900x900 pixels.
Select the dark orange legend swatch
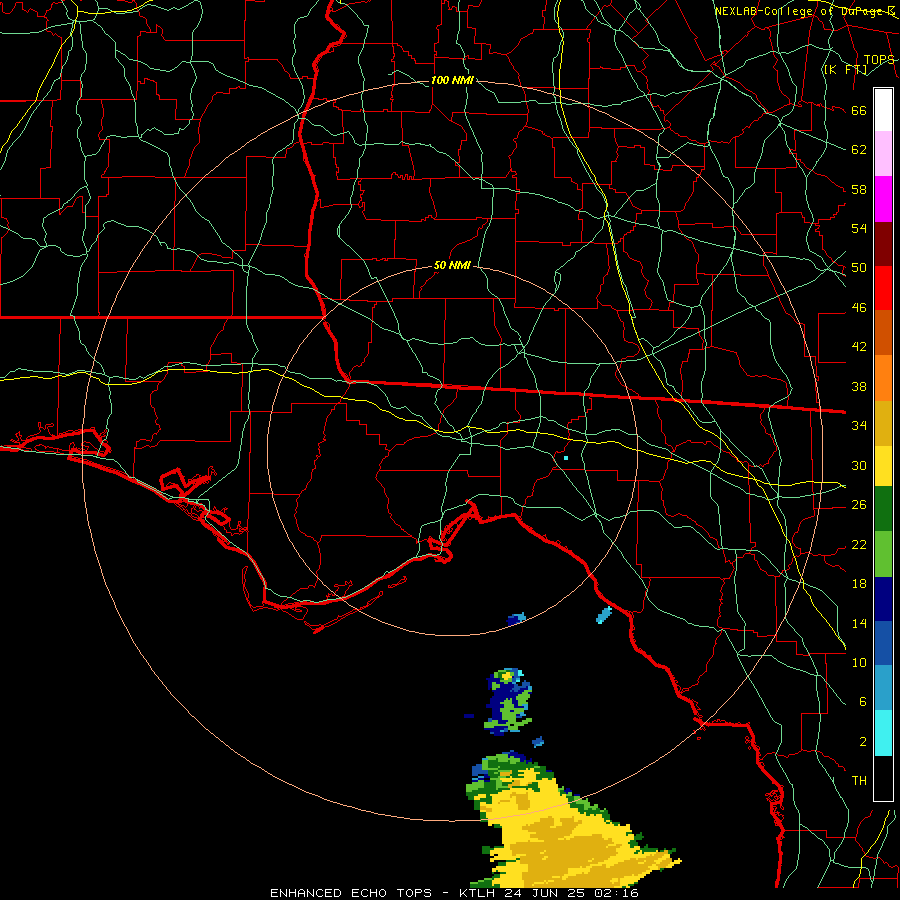pyautogui.click(x=883, y=333)
